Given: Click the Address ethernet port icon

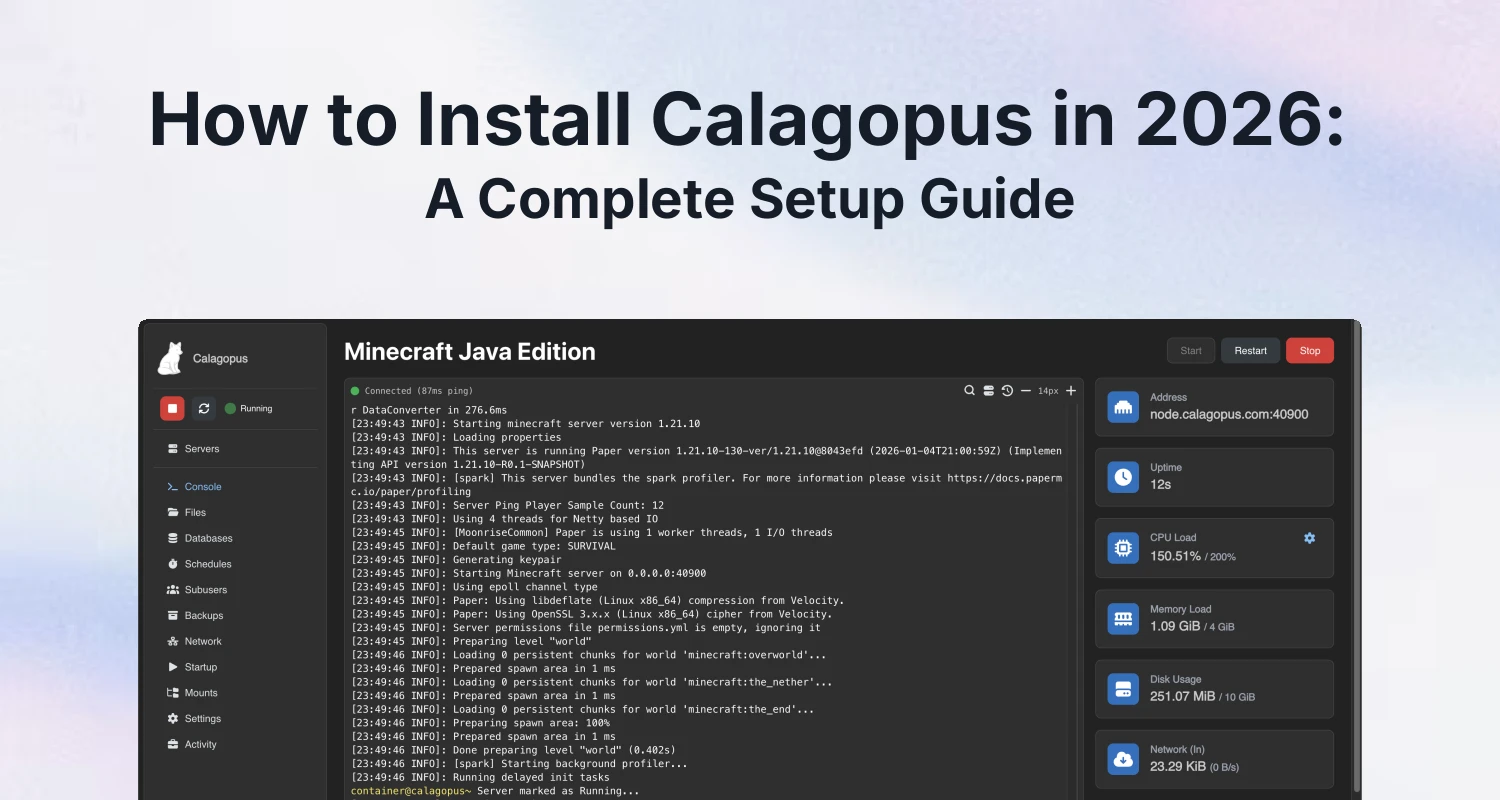Looking at the screenshot, I should point(1123,407).
